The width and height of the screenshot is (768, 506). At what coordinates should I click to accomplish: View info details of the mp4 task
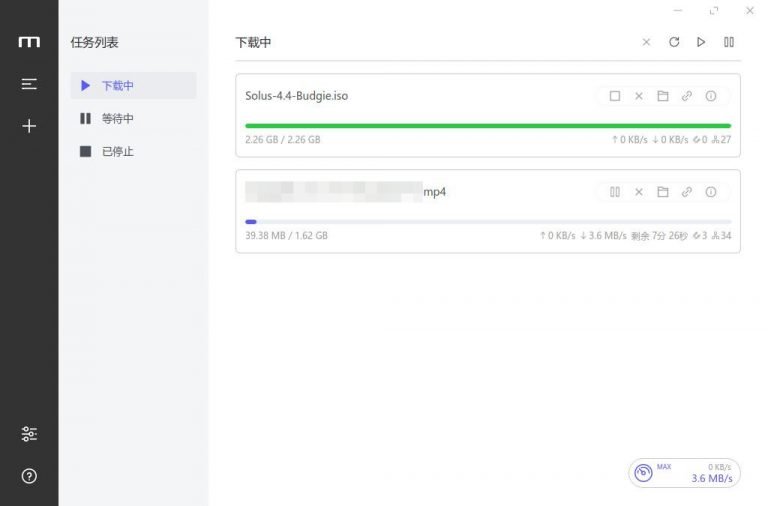click(x=711, y=192)
